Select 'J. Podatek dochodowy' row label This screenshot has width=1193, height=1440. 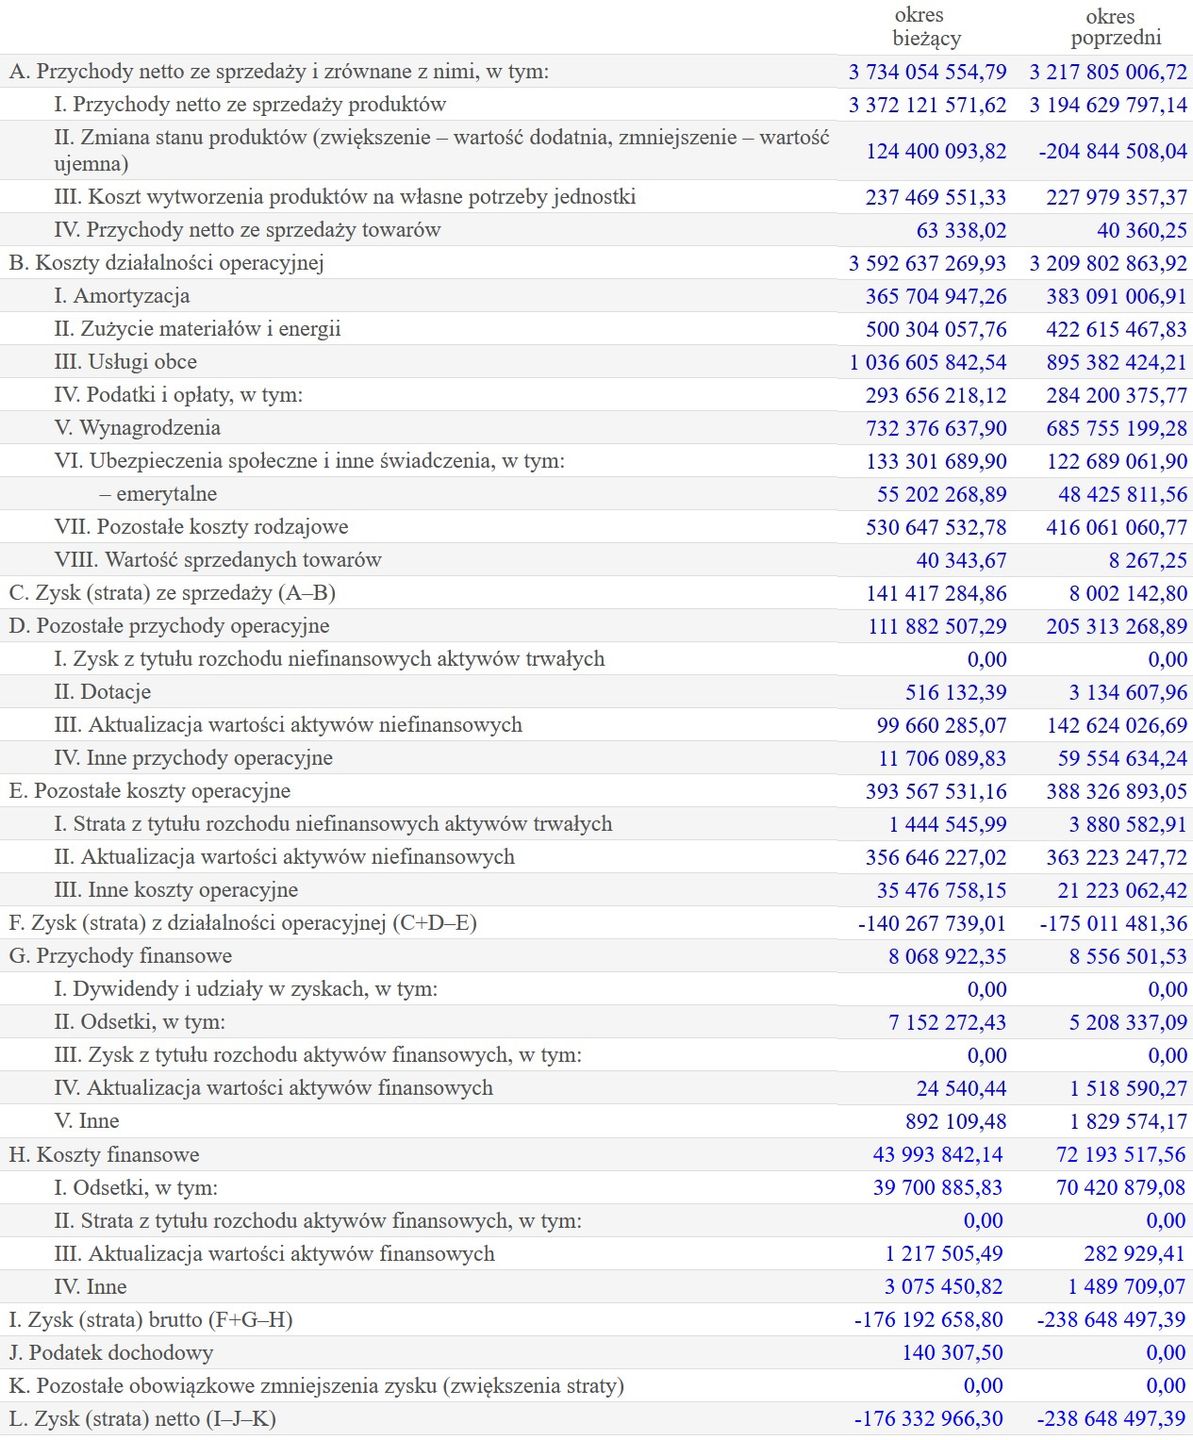click(111, 1352)
